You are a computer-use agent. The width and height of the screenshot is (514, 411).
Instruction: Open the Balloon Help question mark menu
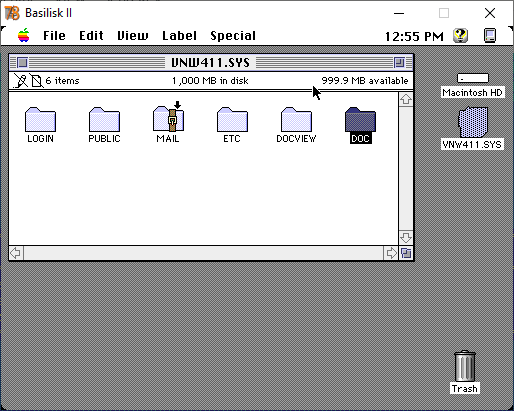(460, 35)
